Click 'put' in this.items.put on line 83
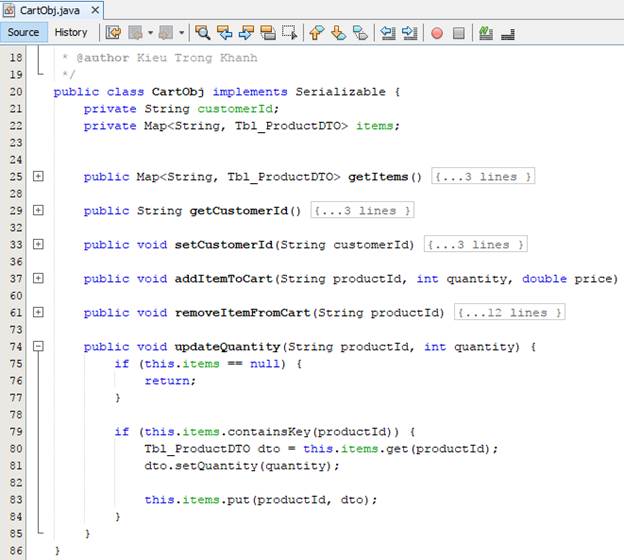This screenshot has width=624, height=560. (238, 500)
